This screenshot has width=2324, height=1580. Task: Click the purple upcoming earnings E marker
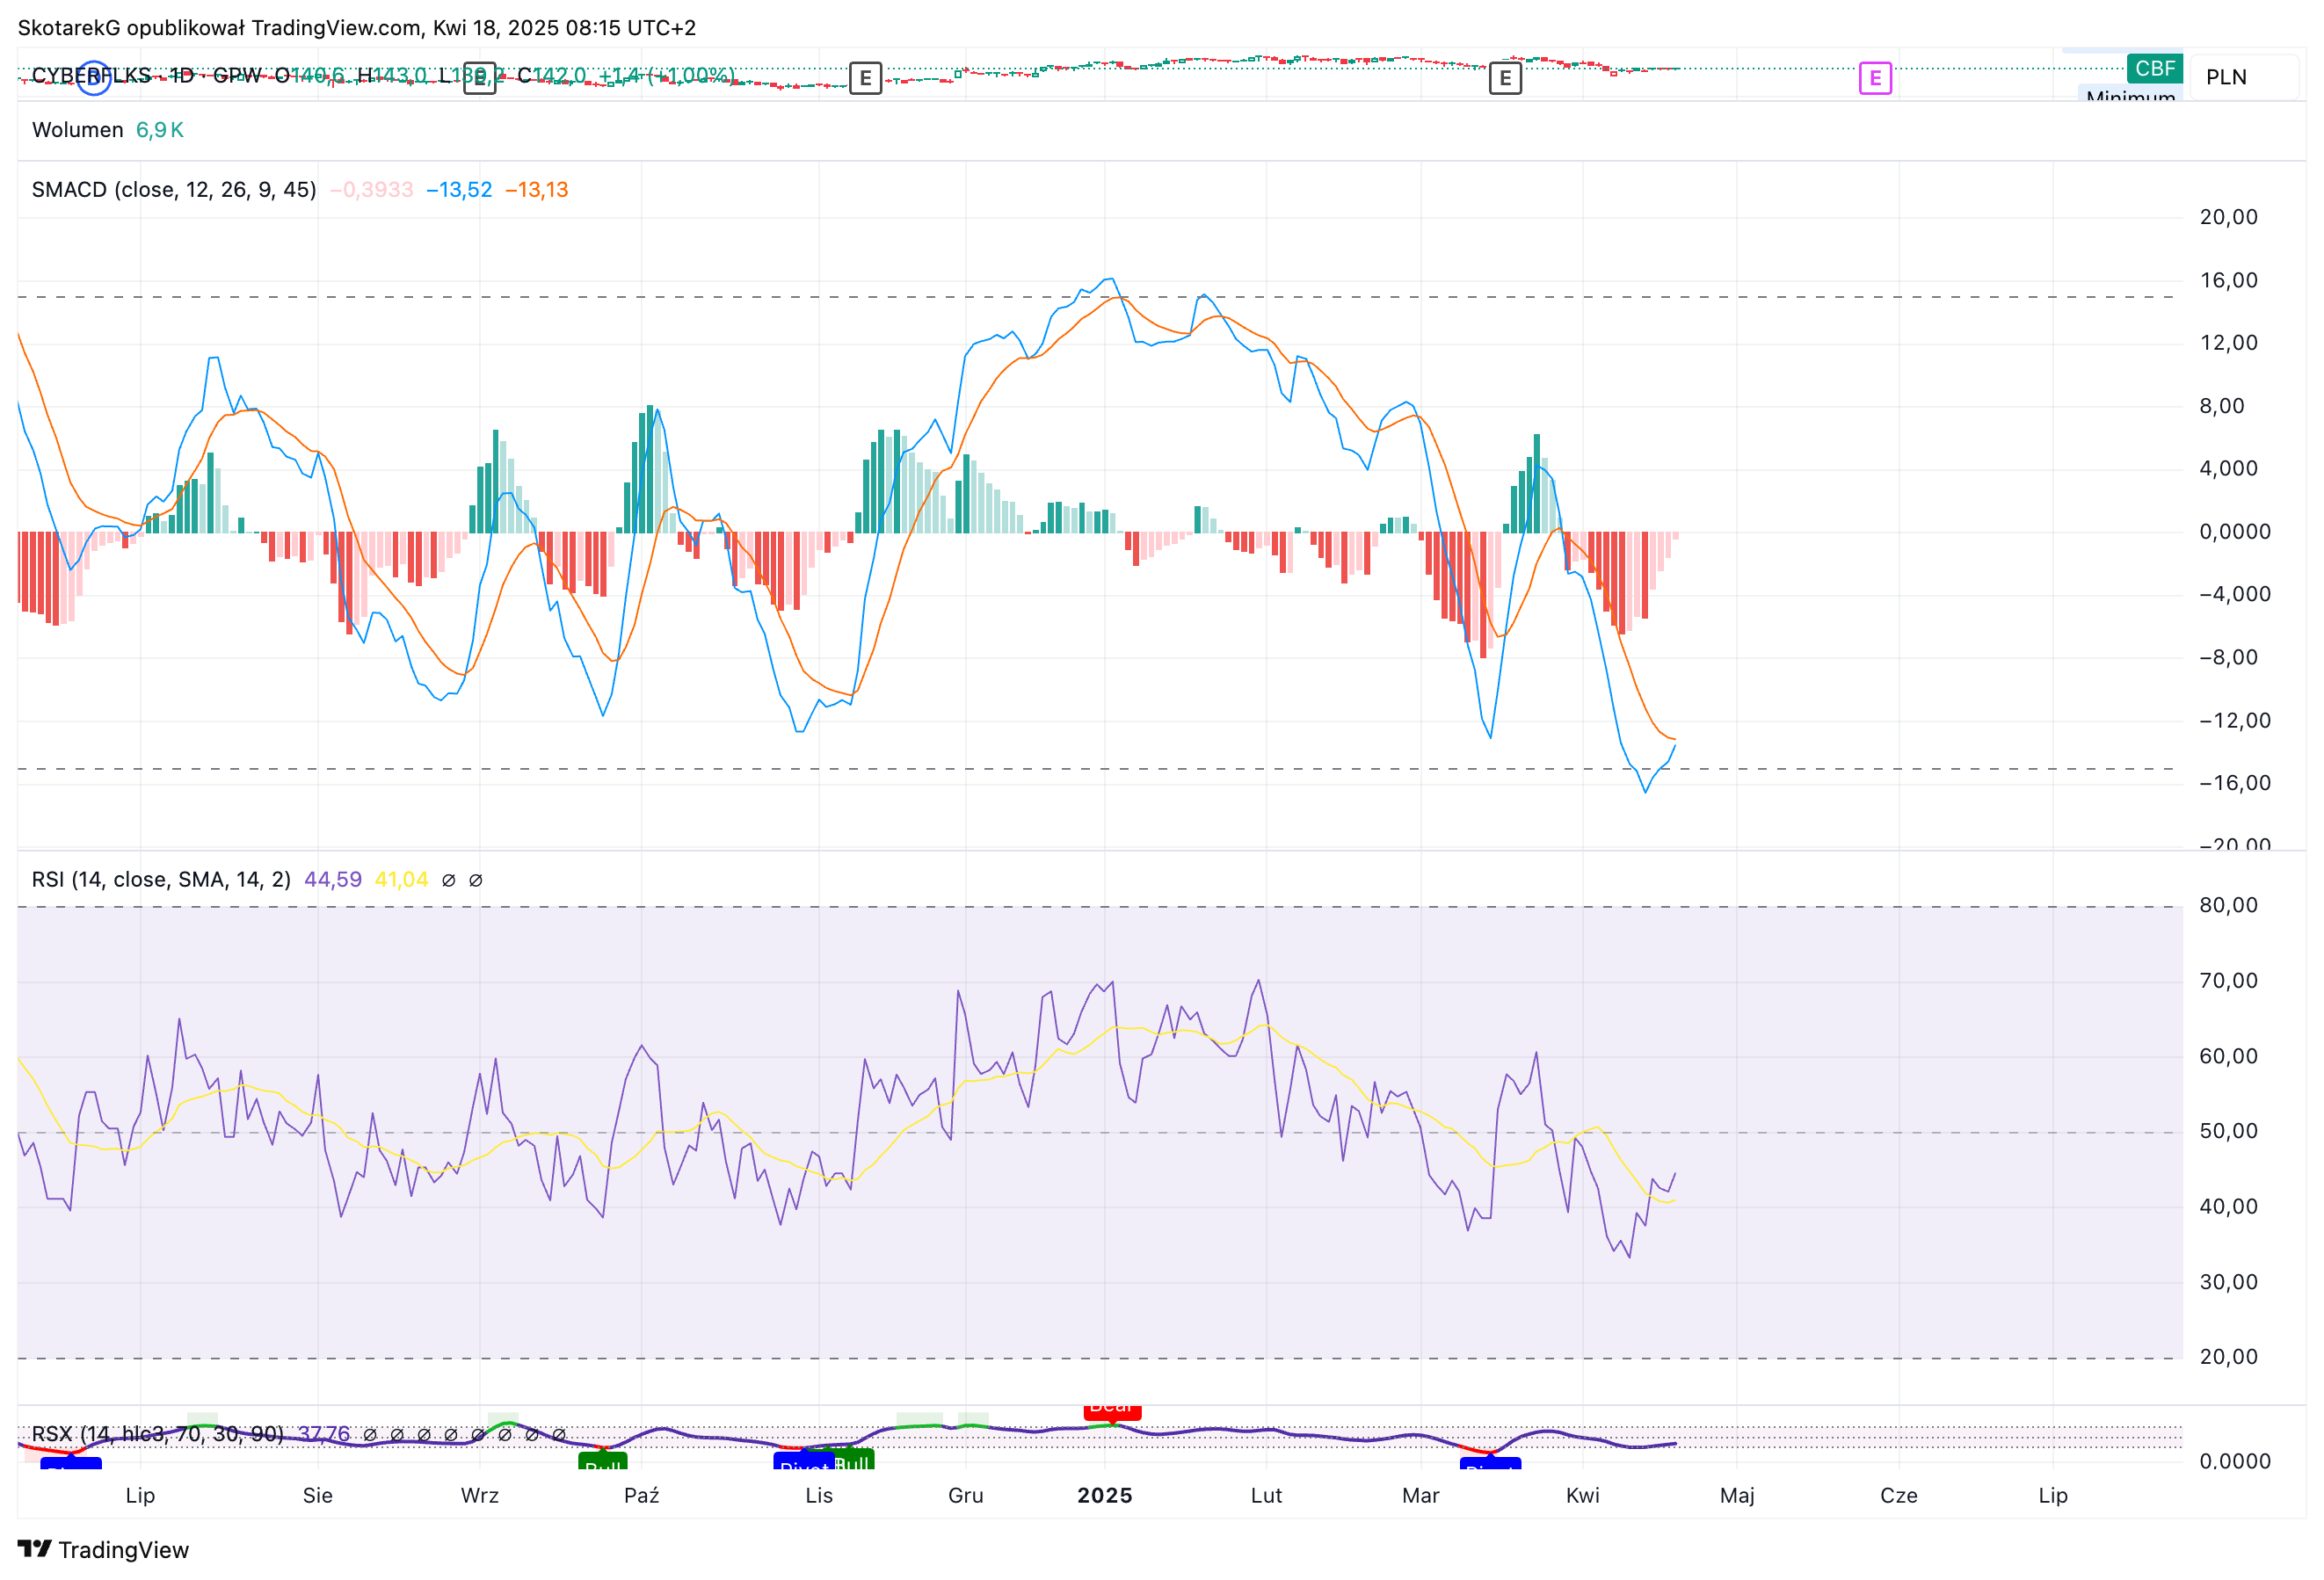[x=1875, y=78]
